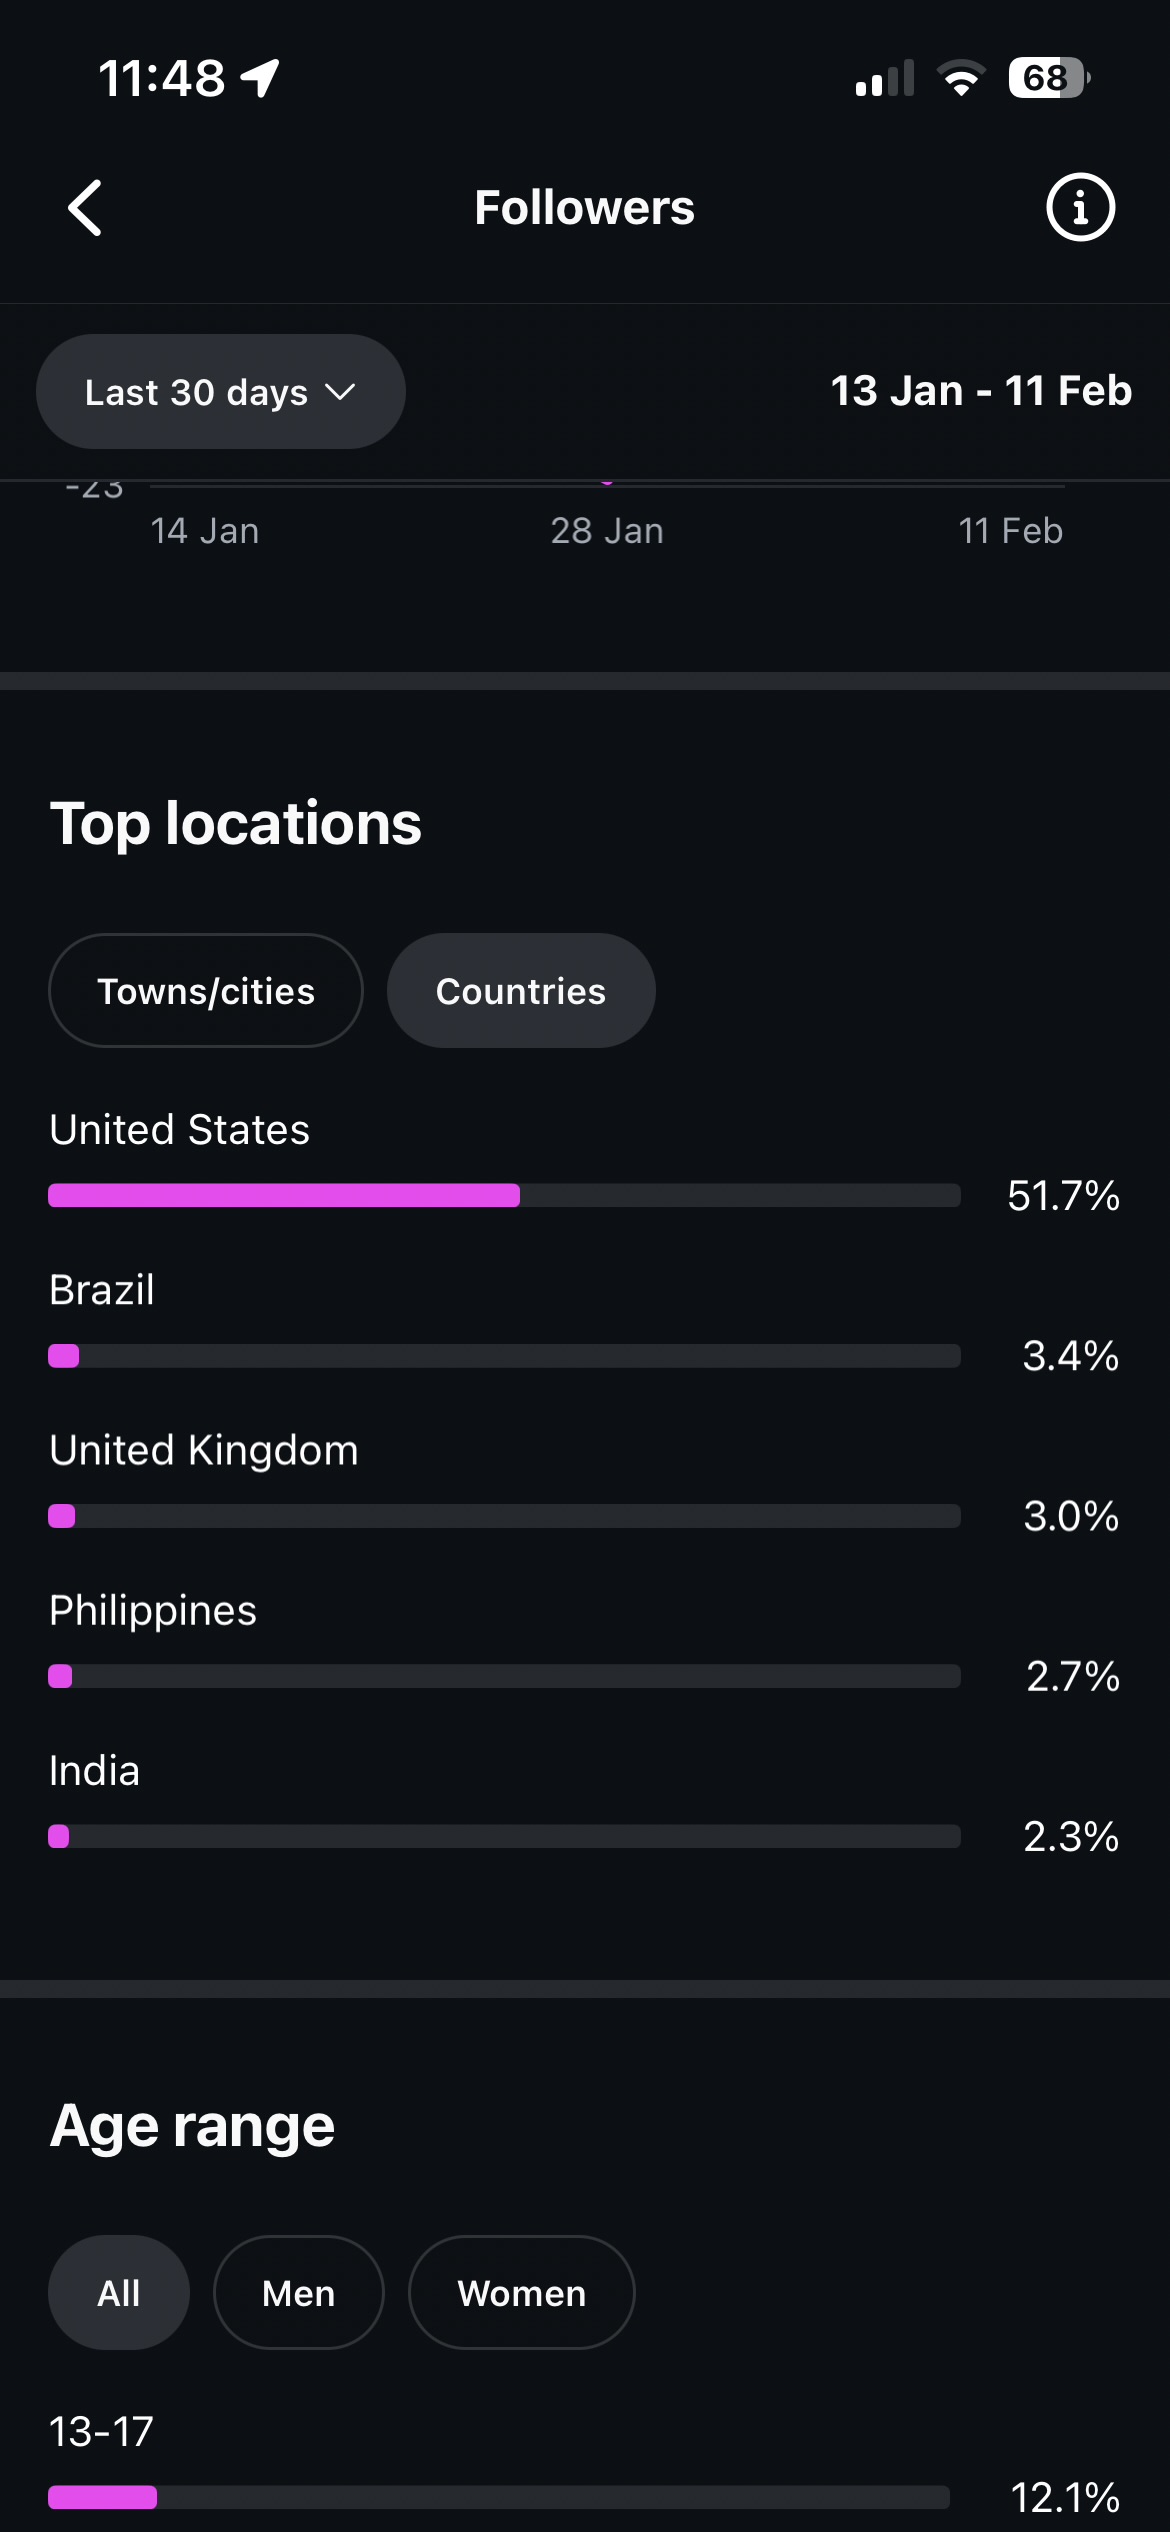Tap the cellular signal bars icon

pos(885,78)
